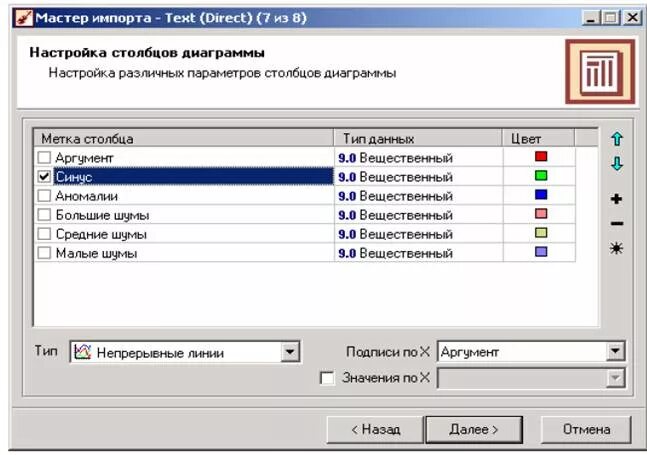Viewport: 647px width, 455px height.
Task: Click the Метка столбца column header
Action: (x=183, y=139)
